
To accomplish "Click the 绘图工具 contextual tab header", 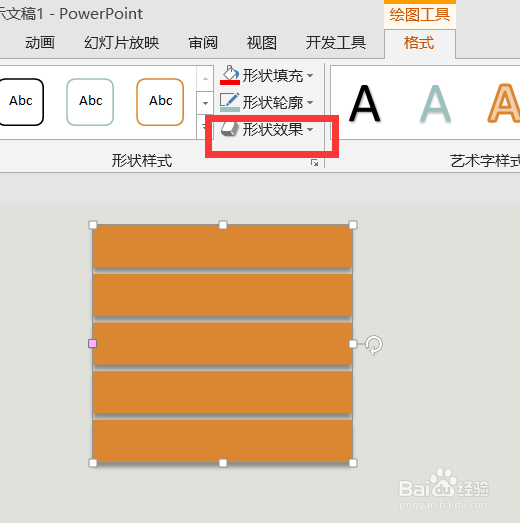I will (420, 15).
